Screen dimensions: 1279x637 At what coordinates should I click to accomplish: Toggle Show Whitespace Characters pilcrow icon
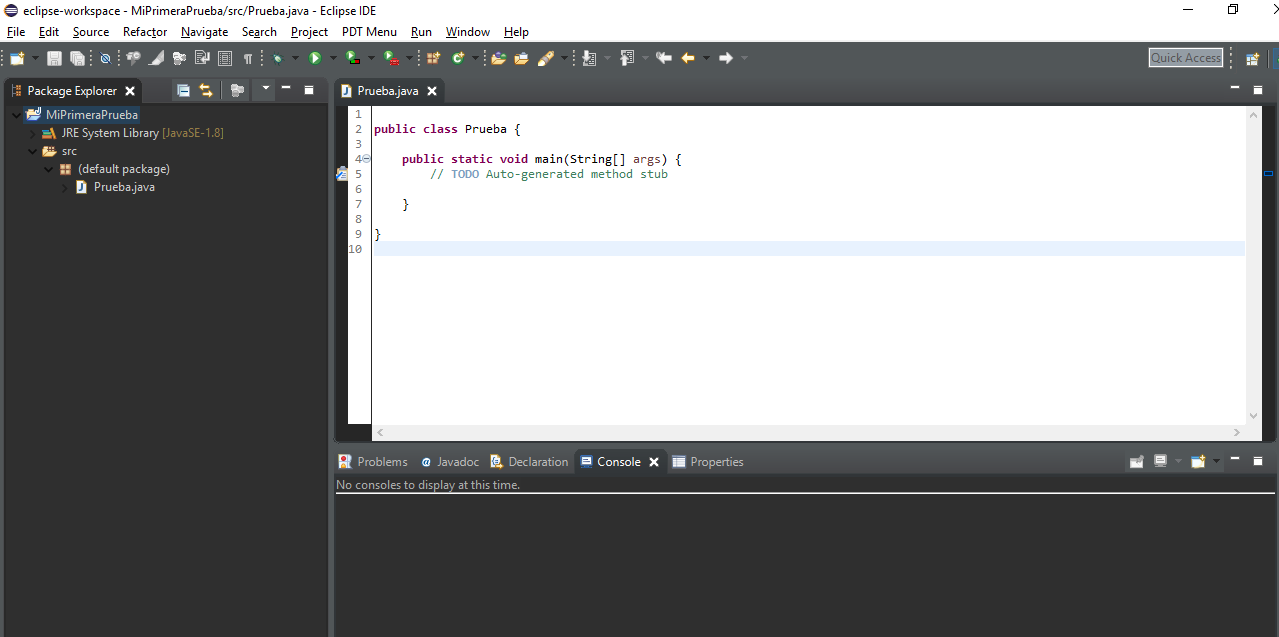pyautogui.click(x=247, y=59)
